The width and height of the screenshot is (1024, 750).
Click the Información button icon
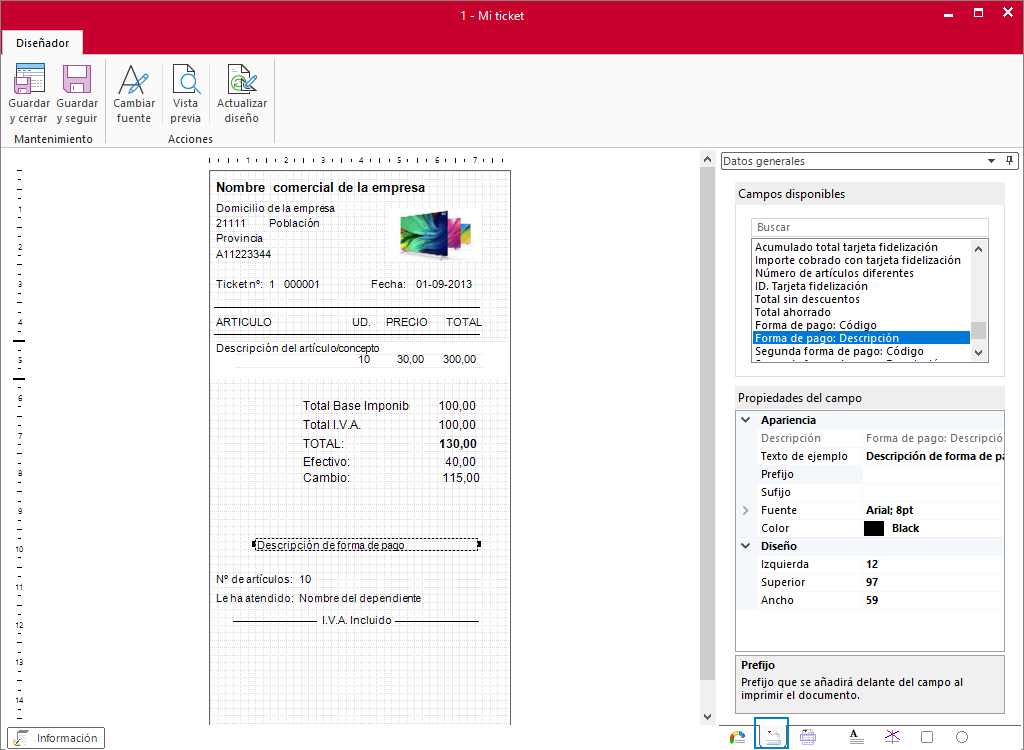[21, 738]
